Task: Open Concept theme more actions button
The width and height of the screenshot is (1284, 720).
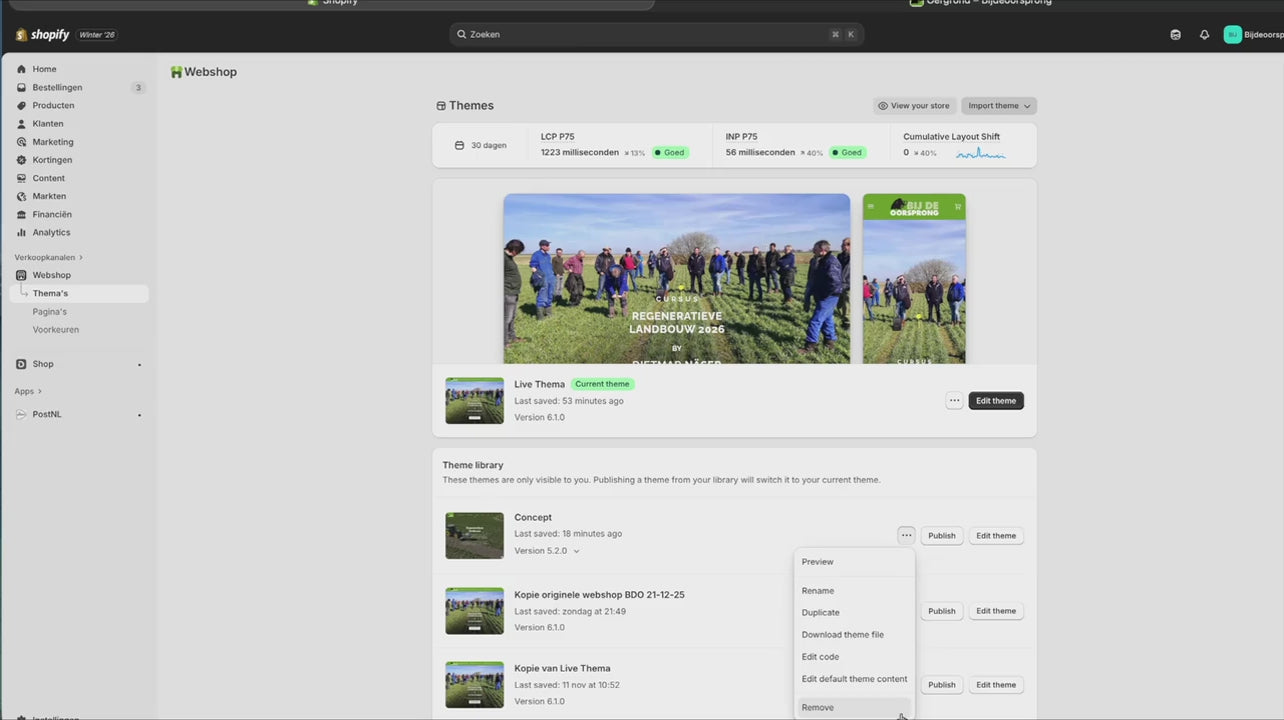Action: tap(906, 536)
